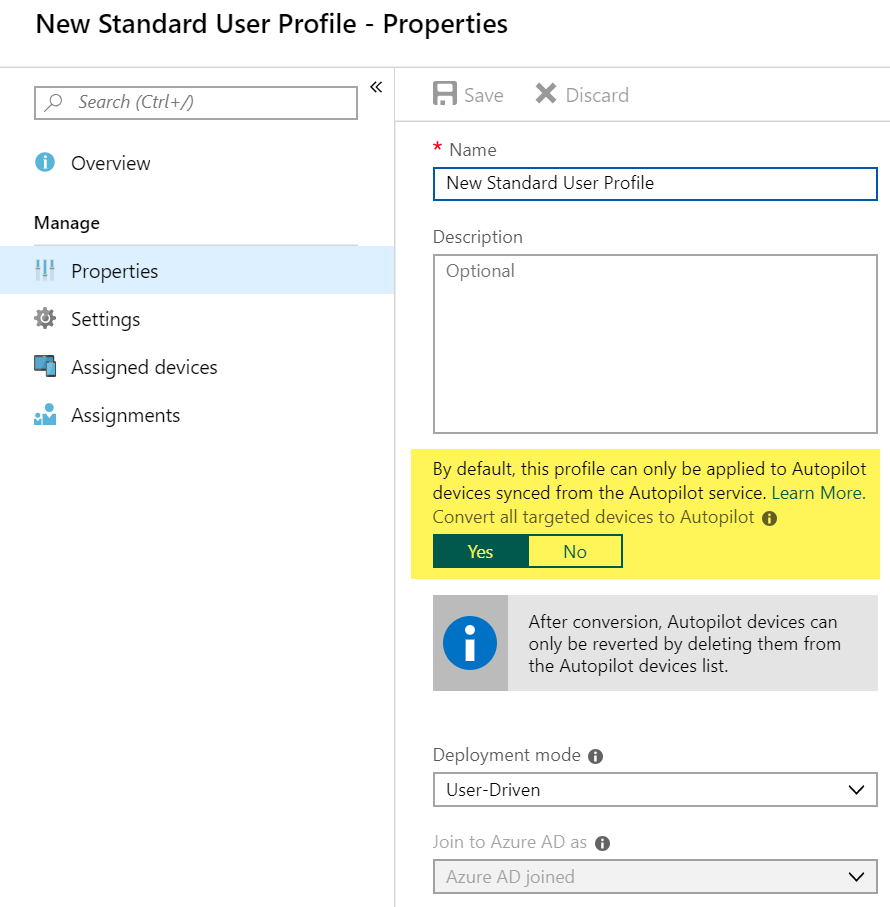Click the Properties sliders icon
Screen dimensions: 890x907
45,271
